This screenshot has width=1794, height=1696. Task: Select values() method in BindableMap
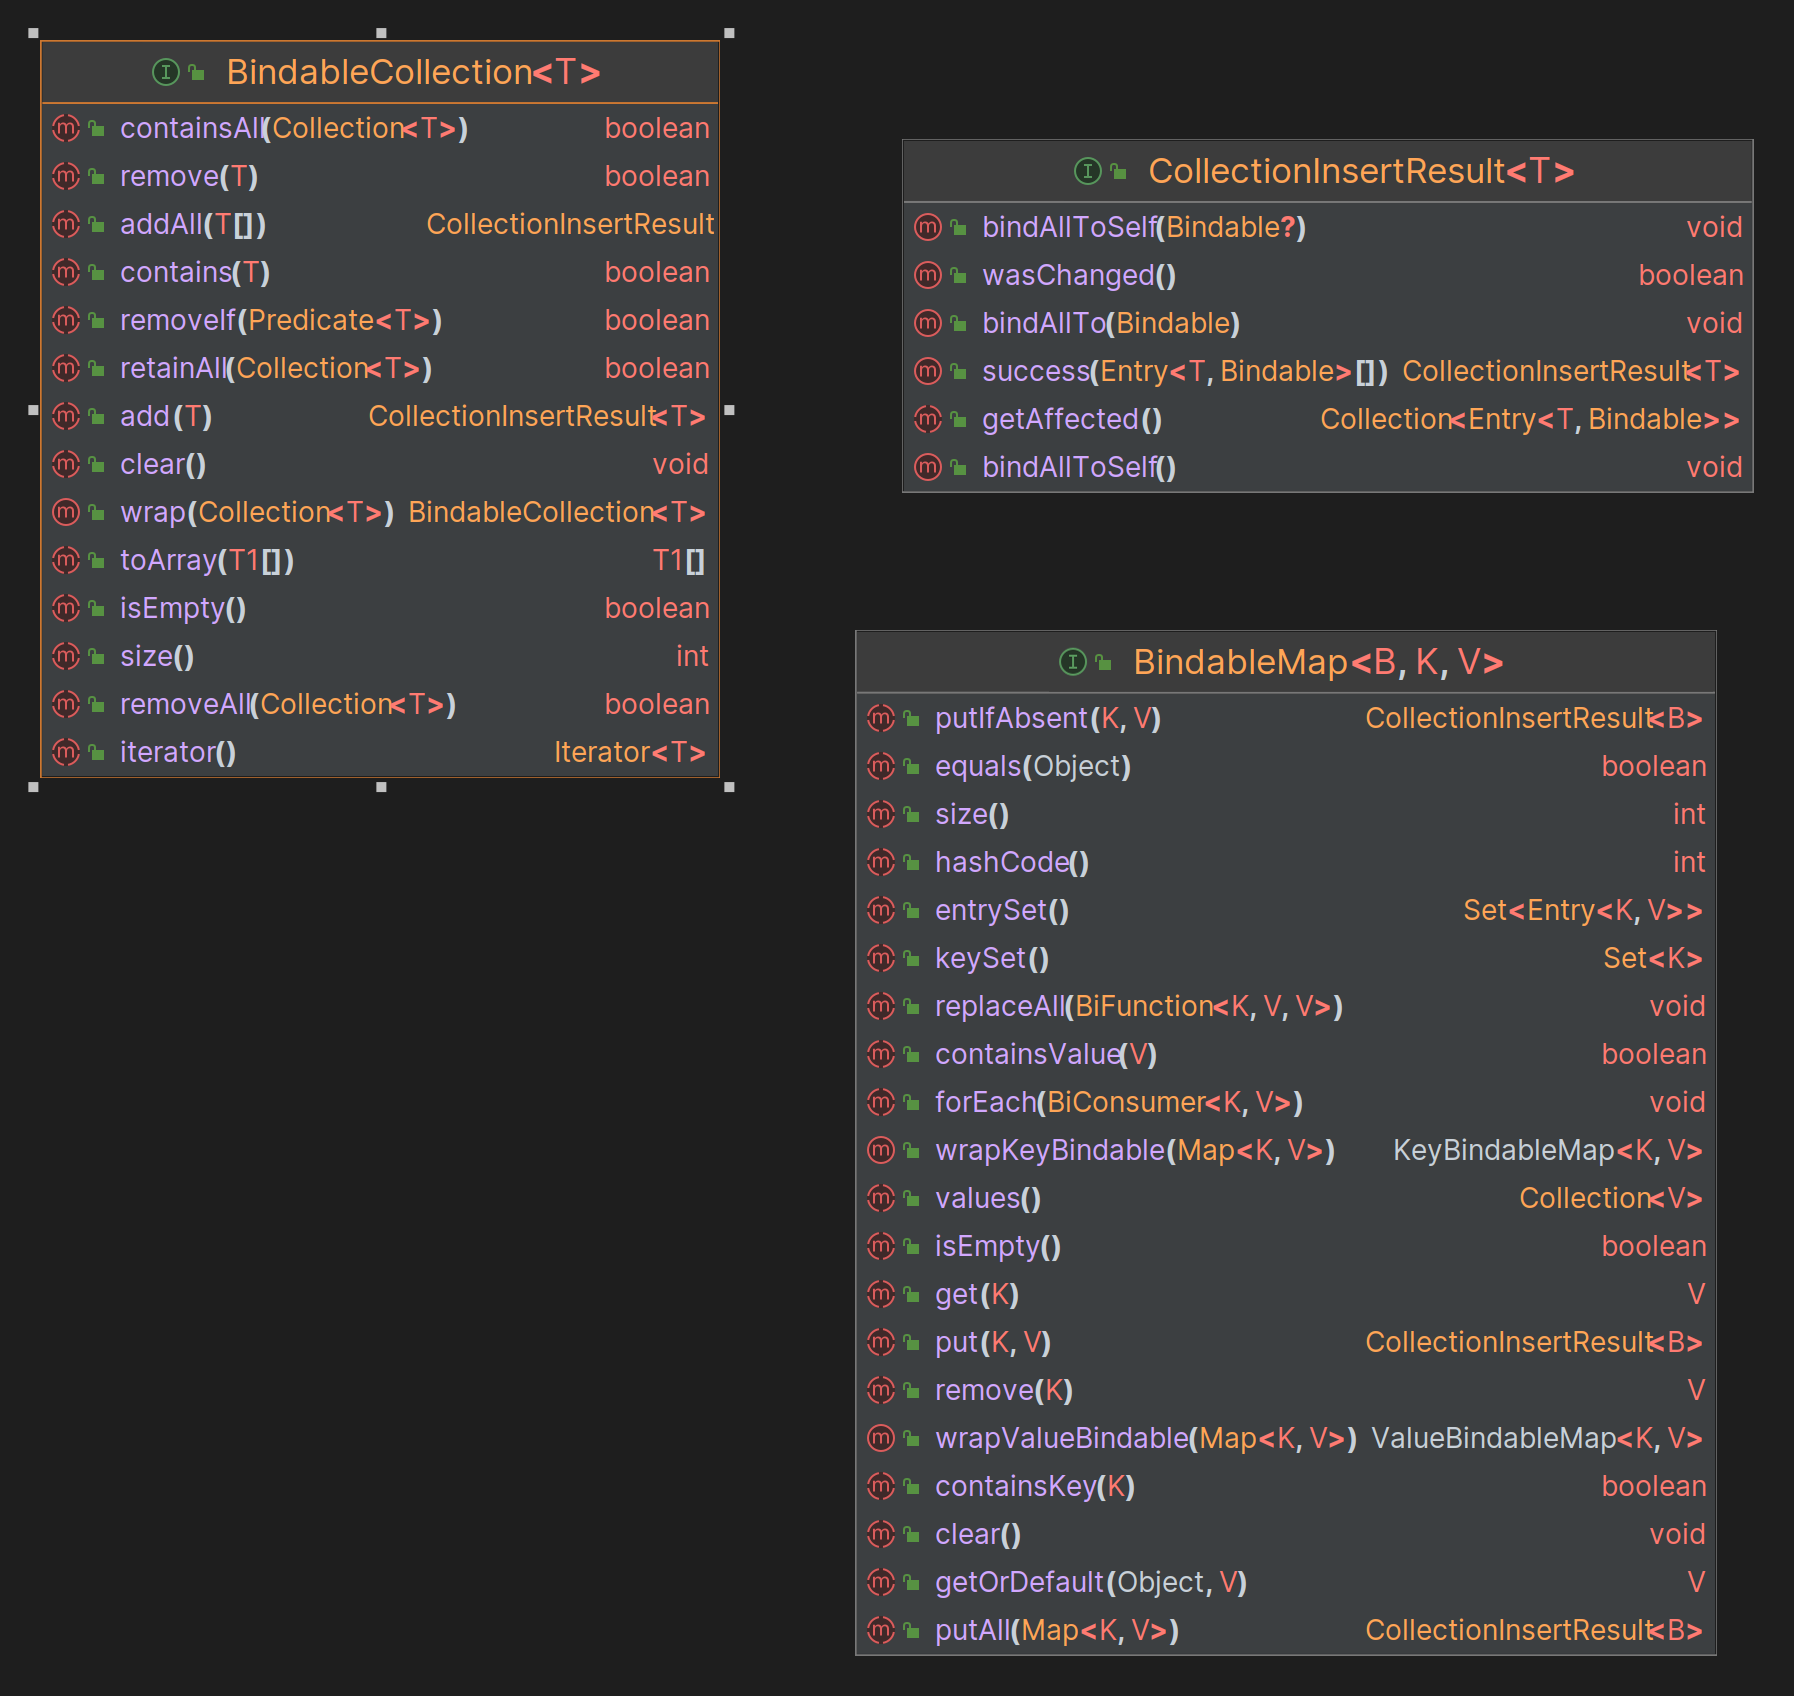point(1286,1198)
